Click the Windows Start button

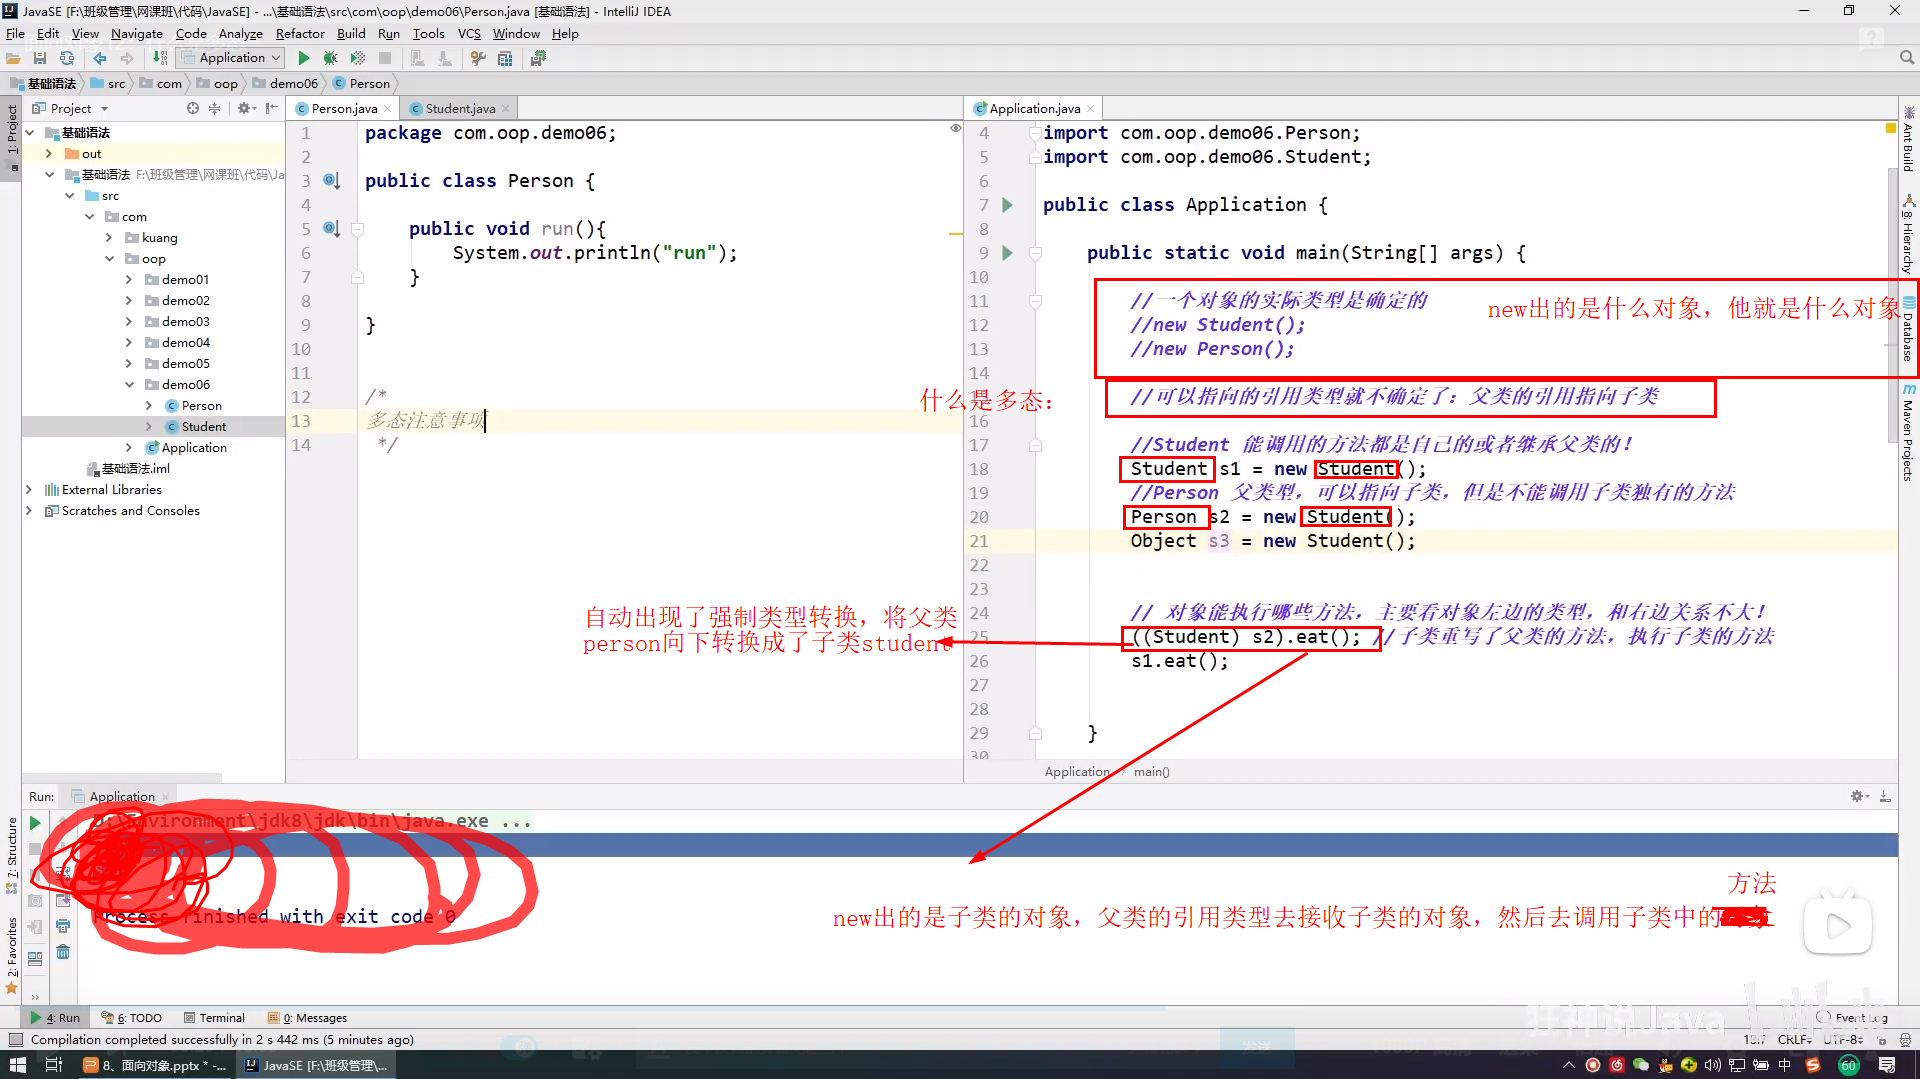click(x=17, y=1065)
